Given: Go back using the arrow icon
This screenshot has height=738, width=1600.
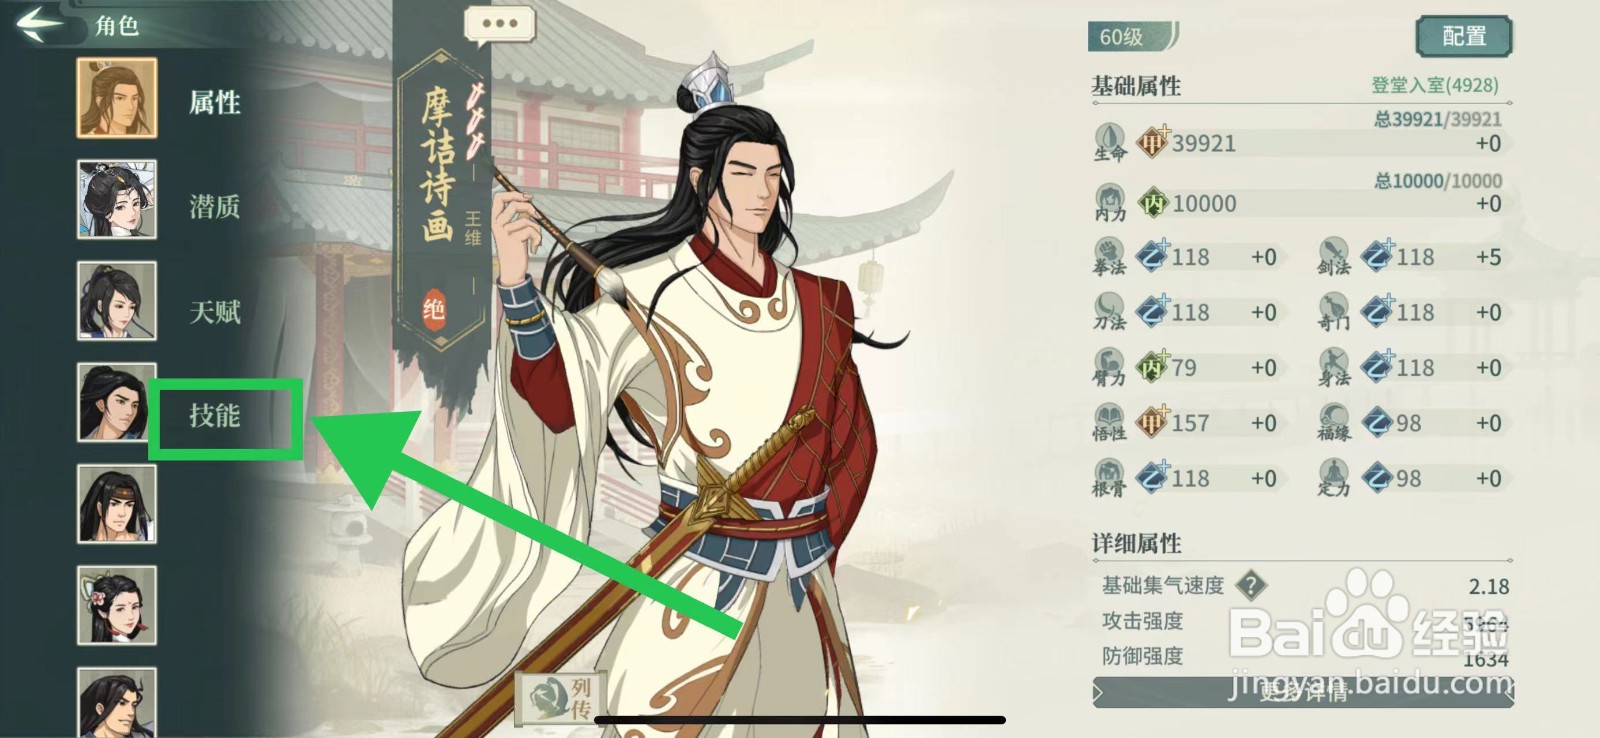Looking at the screenshot, I should click(x=40, y=23).
